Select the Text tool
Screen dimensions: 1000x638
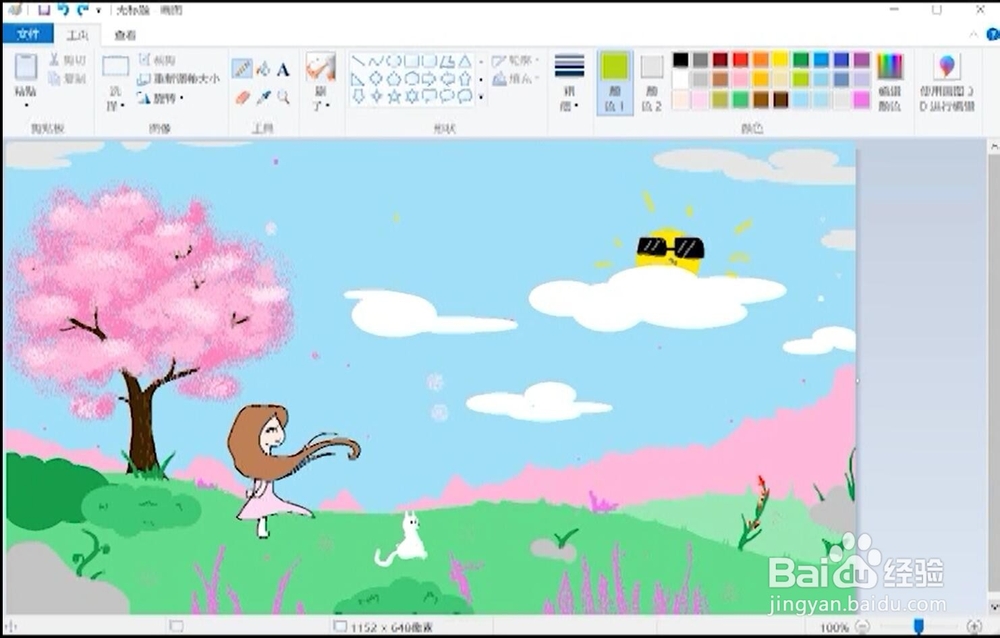tap(284, 68)
